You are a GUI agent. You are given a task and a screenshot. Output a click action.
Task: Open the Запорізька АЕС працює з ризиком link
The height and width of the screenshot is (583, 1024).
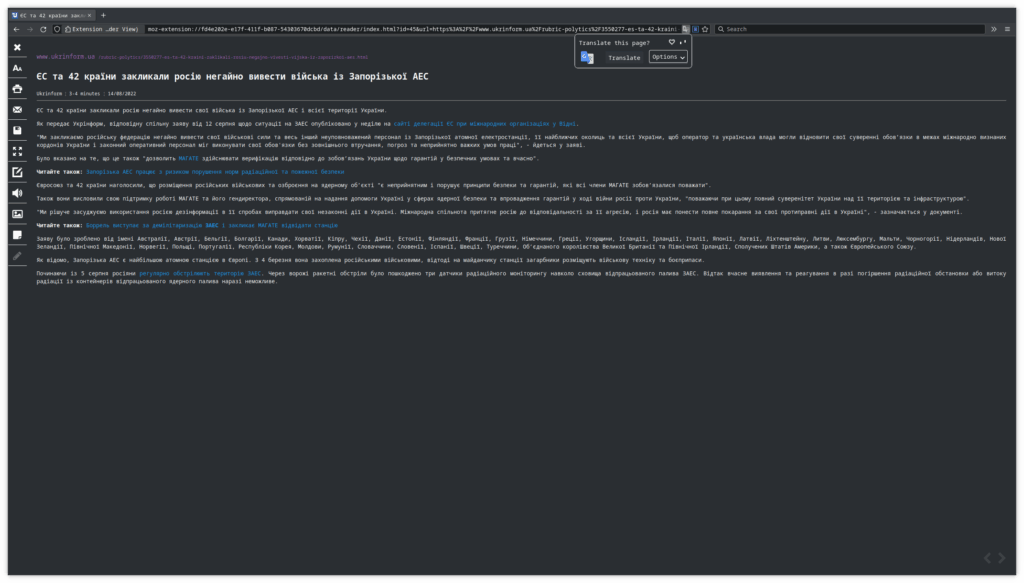[x=215, y=172]
